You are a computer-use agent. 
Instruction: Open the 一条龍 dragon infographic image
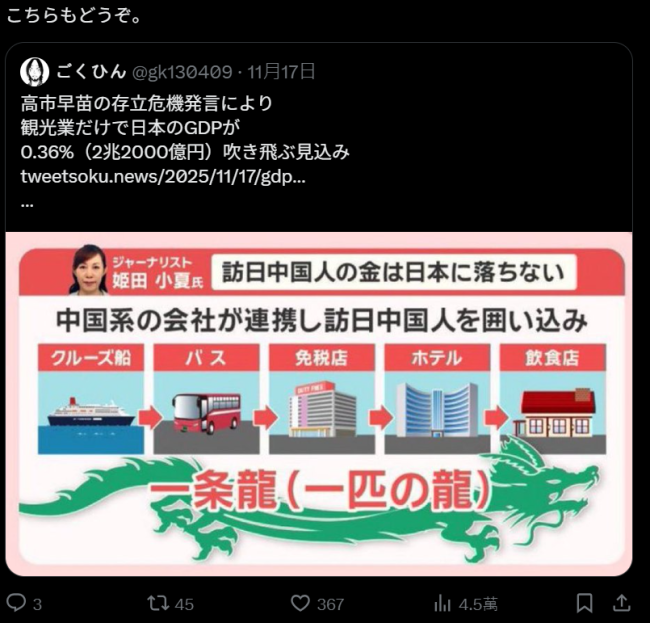[x=319, y=404]
